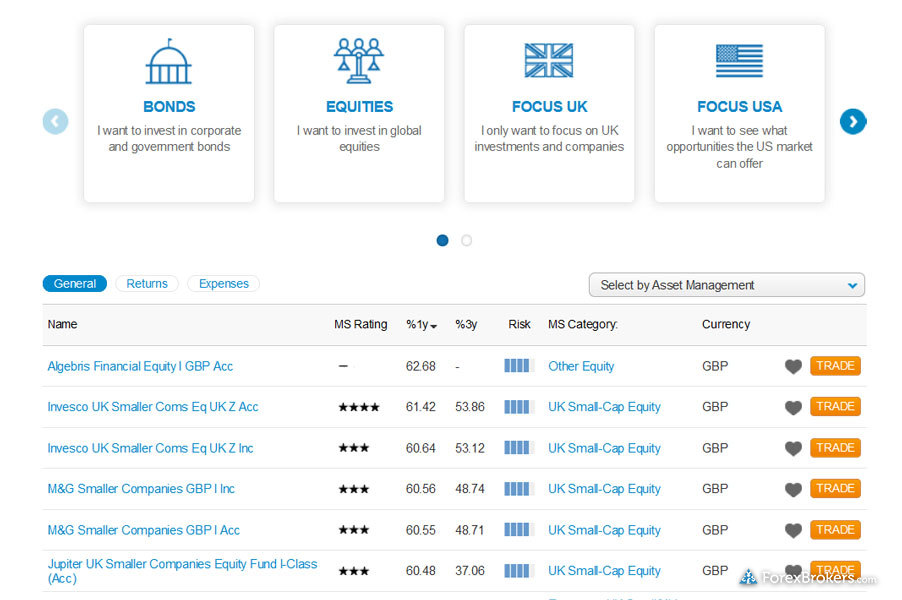Viewport: 902px width, 600px height.
Task: Favorite Algebris Financial Equity heart icon
Action: coord(793,366)
